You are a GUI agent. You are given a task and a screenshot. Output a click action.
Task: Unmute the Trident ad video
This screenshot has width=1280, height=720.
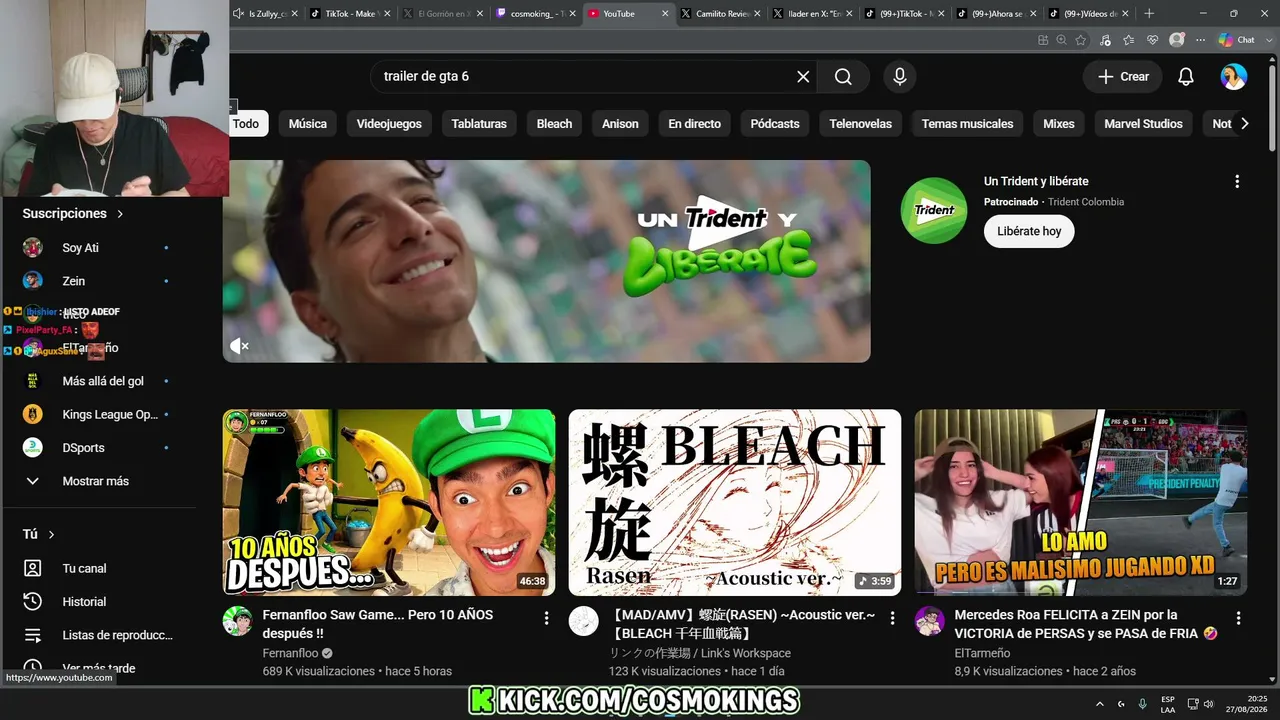(239, 346)
